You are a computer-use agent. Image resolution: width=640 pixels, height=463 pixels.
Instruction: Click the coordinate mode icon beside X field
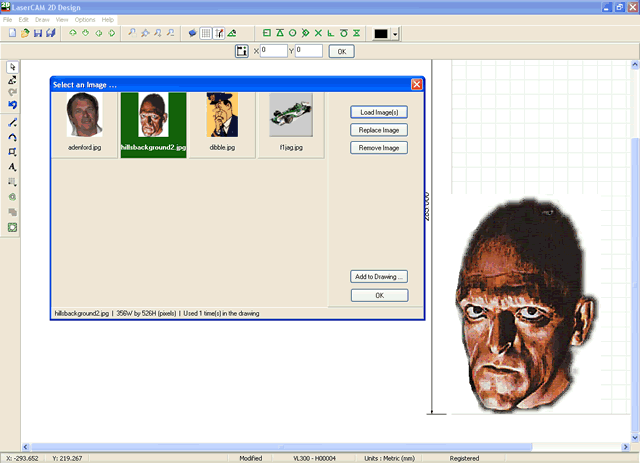point(242,51)
